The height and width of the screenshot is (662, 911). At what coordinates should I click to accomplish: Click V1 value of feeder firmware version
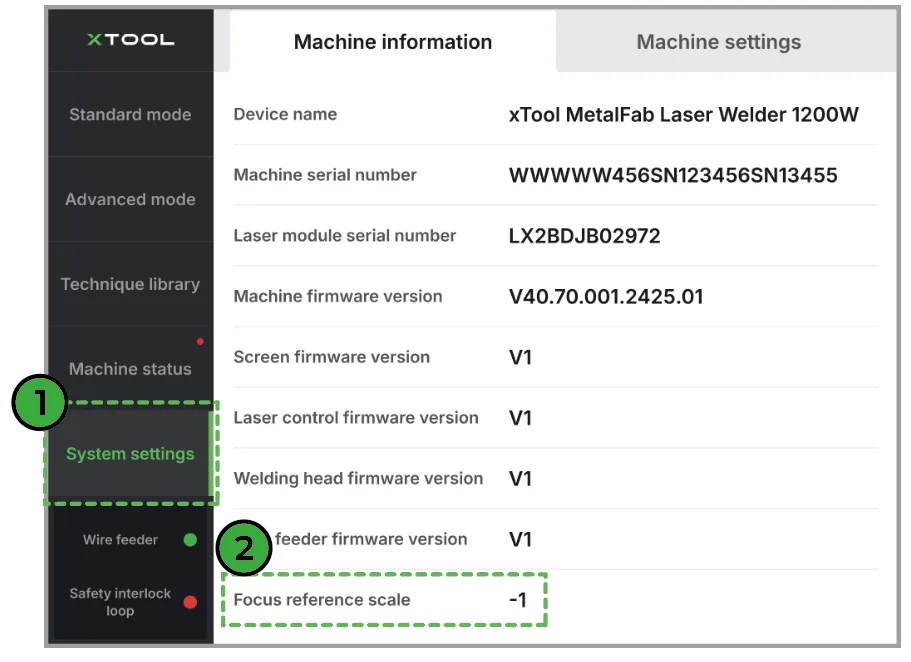click(521, 540)
